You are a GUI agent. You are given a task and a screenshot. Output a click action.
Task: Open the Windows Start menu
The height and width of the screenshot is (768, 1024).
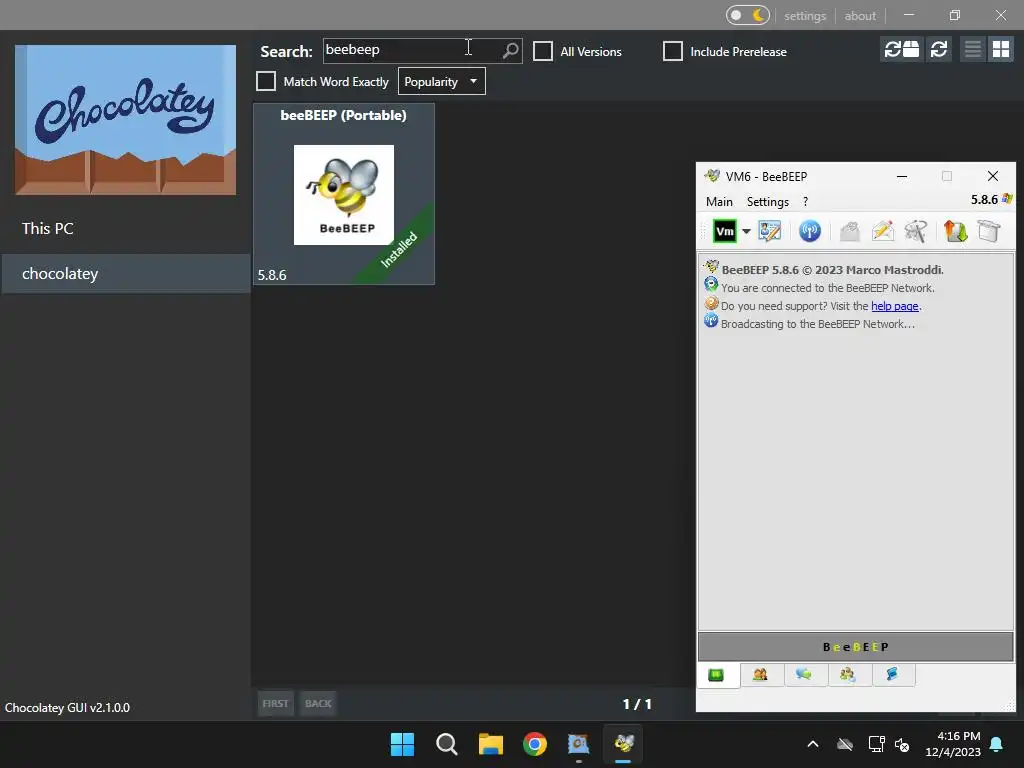tap(402, 744)
